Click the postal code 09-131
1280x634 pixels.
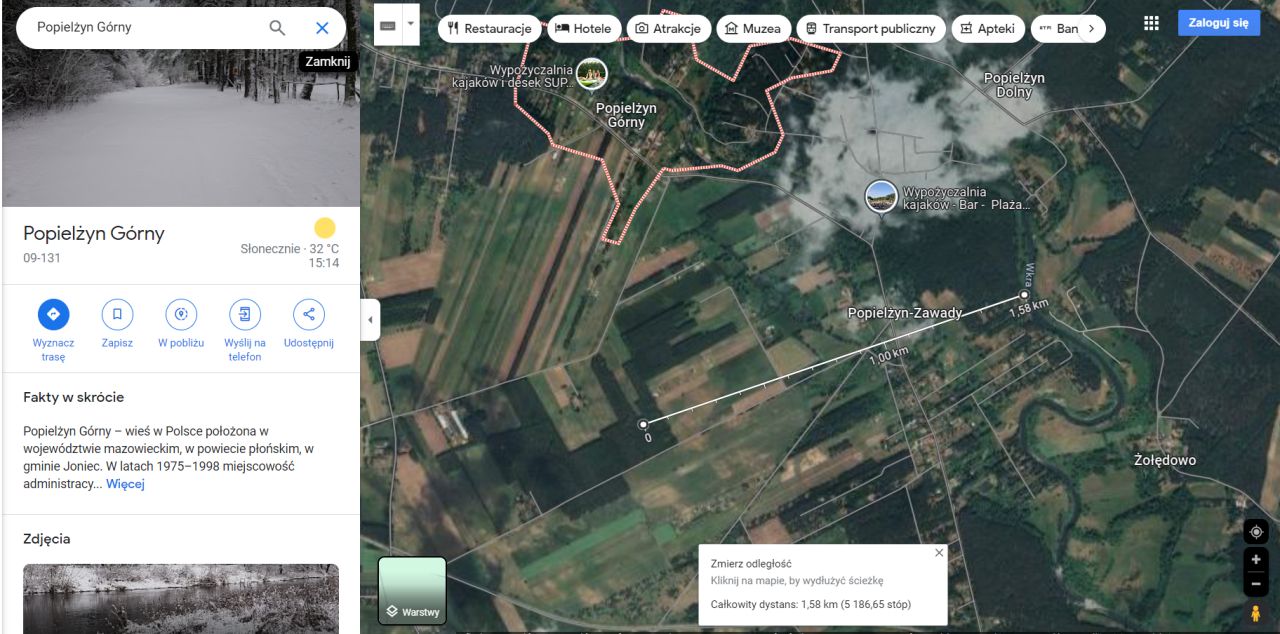coord(41,258)
